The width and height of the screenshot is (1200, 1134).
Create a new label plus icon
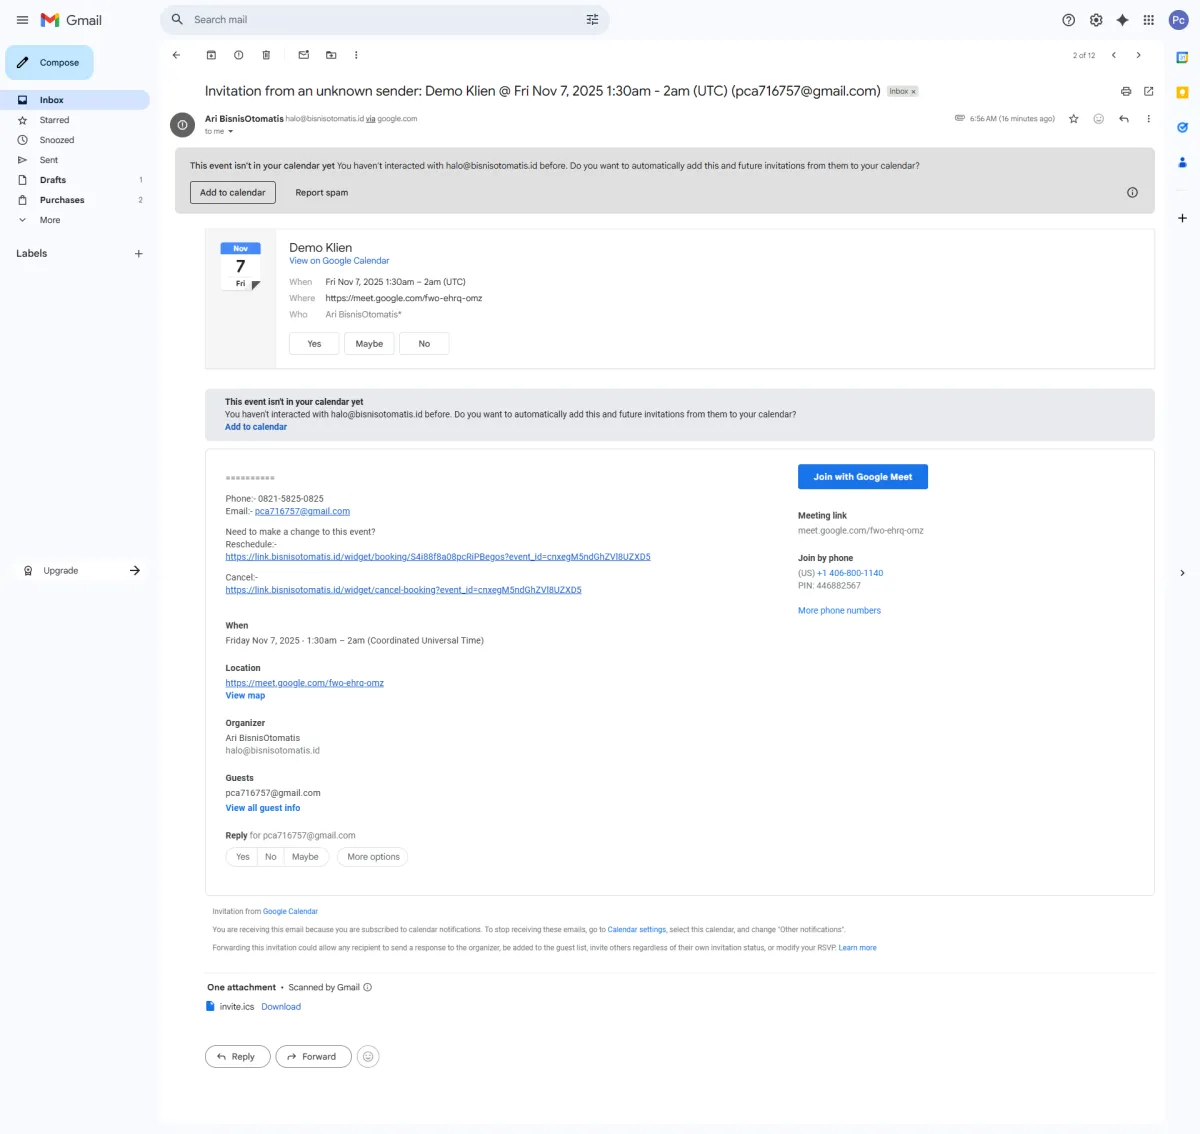coord(139,254)
